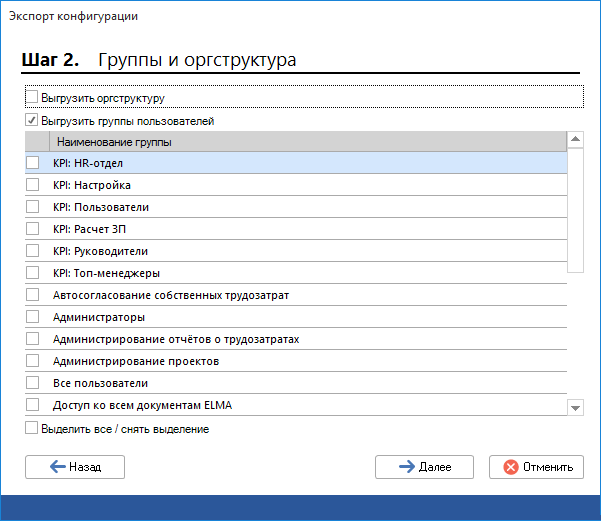
Task: Click the group list vertical scrollbar track
Action: (x=575, y=330)
